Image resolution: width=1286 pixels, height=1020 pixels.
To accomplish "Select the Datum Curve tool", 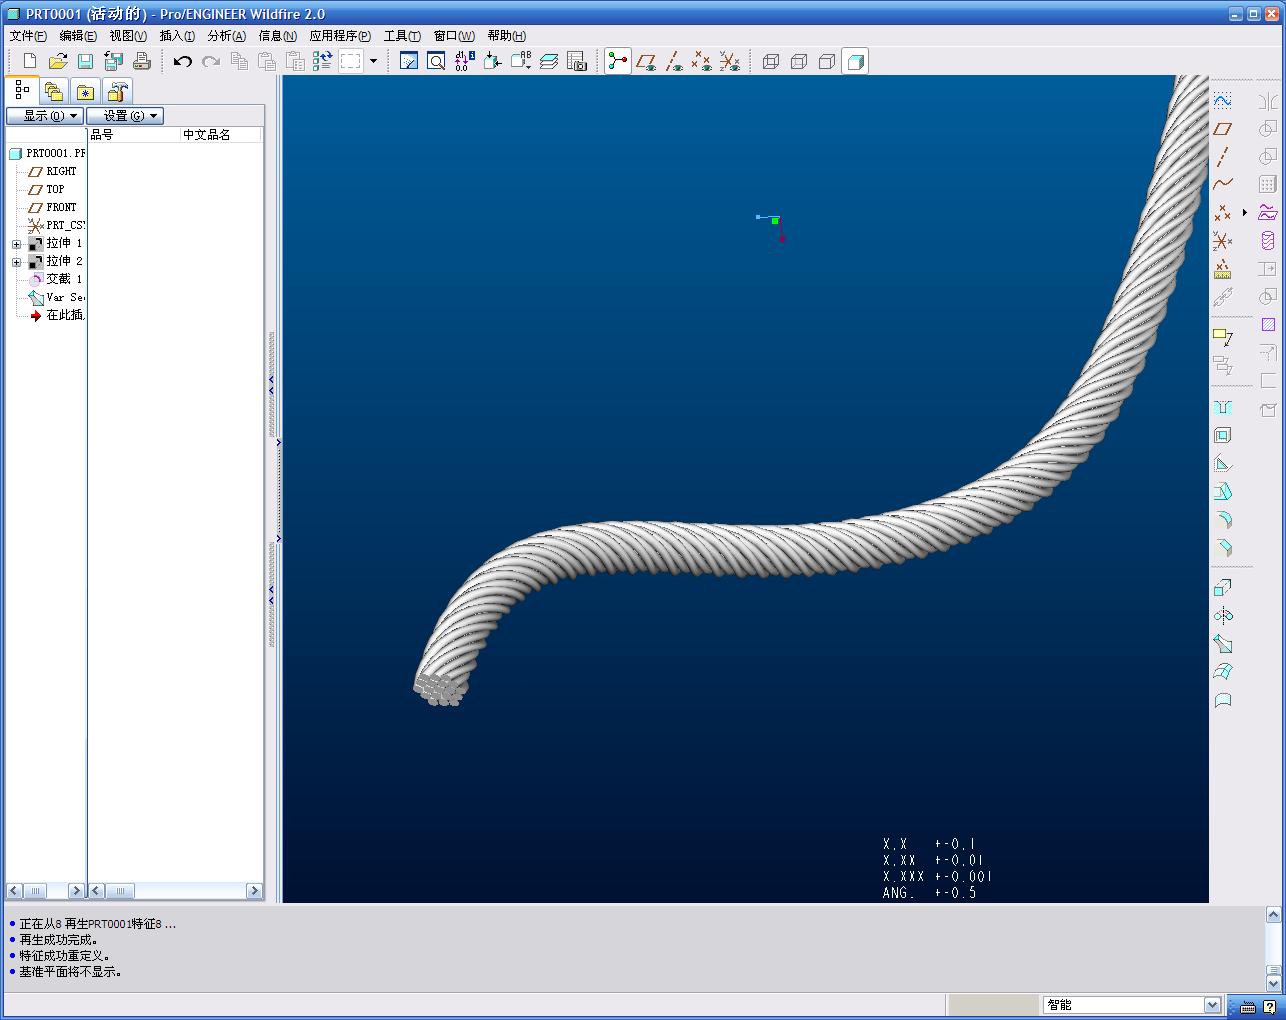I will [x=1222, y=184].
